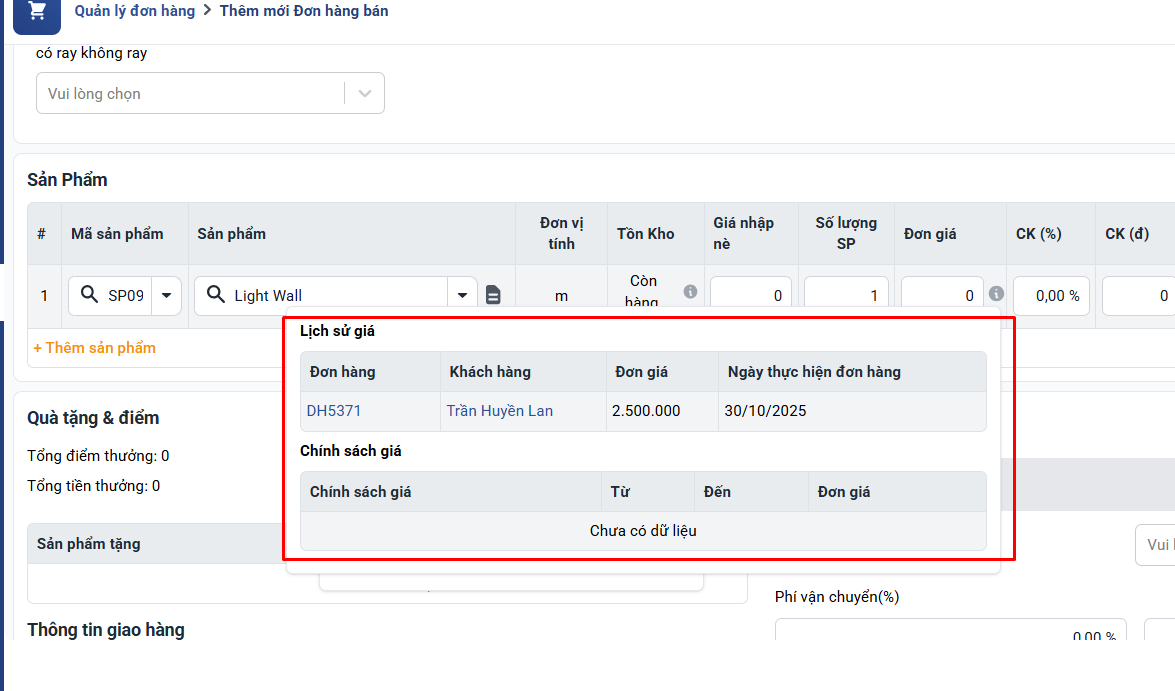
Task: Open order DH5371 from price history
Action: tap(334, 411)
